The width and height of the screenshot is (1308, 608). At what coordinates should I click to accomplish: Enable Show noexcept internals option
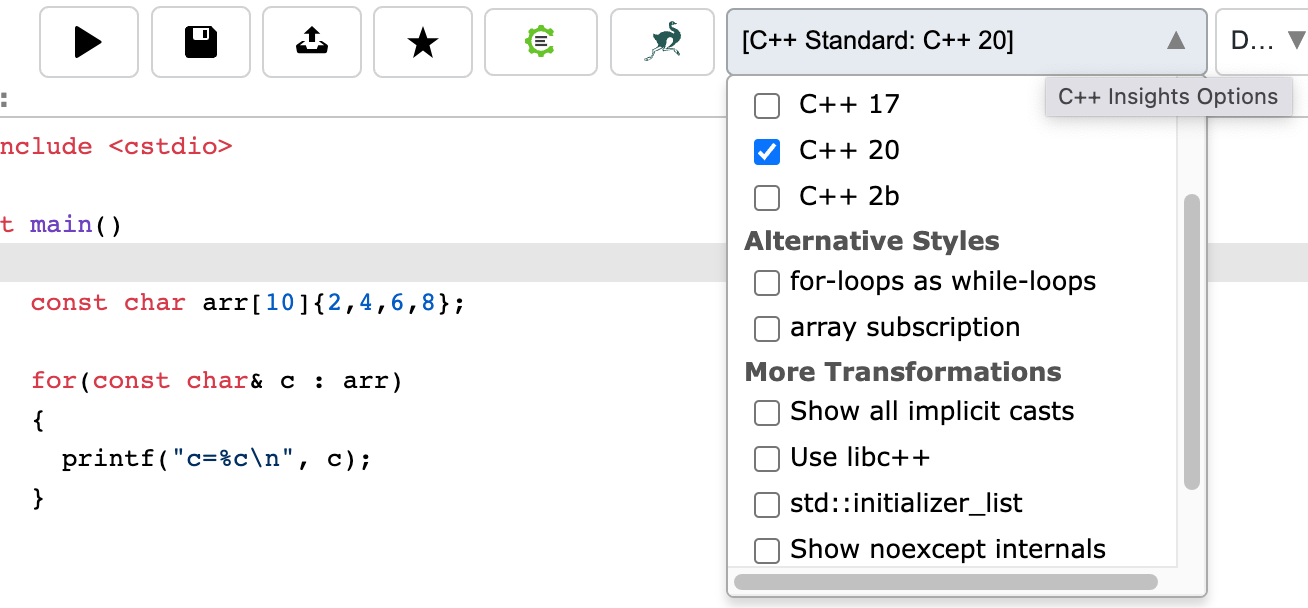click(767, 550)
